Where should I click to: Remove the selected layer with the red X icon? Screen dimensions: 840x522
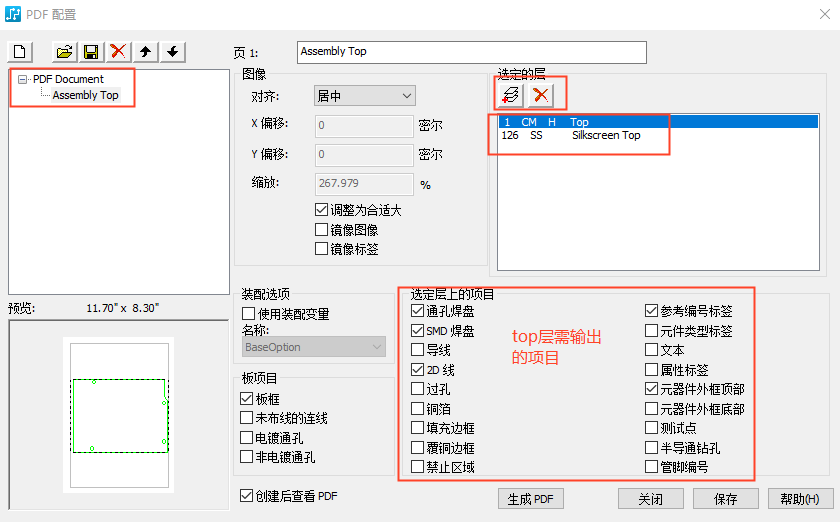541,95
